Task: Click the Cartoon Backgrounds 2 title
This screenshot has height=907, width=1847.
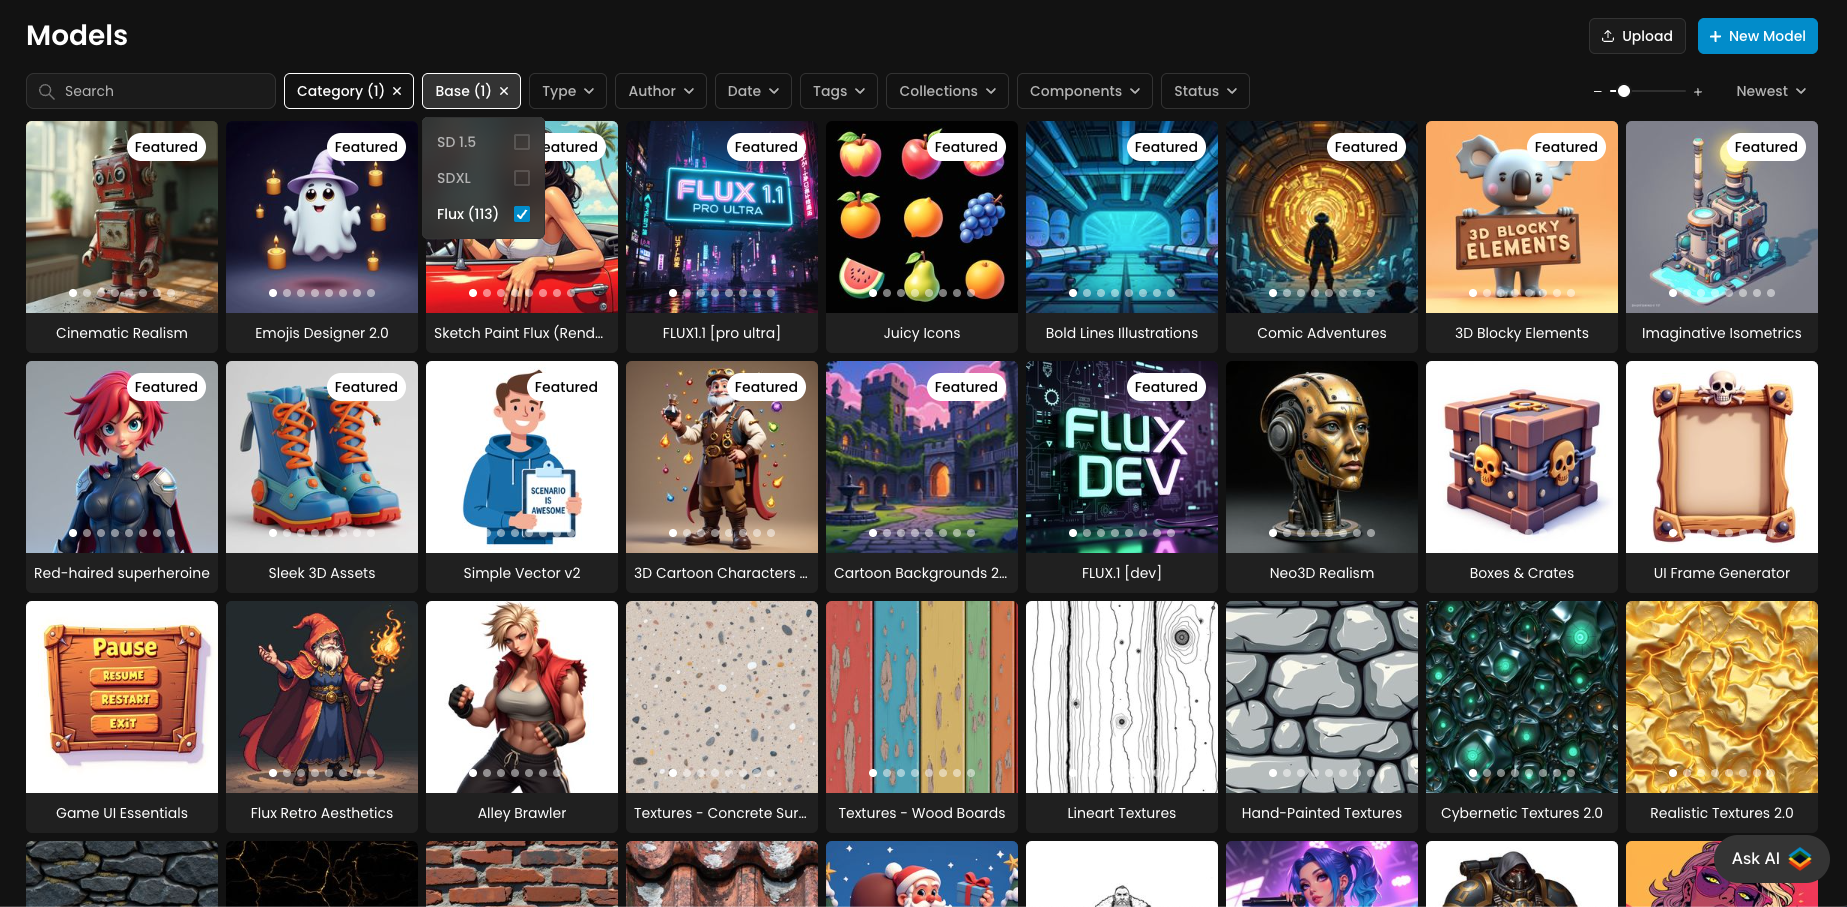Action: click(x=921, y=573)
